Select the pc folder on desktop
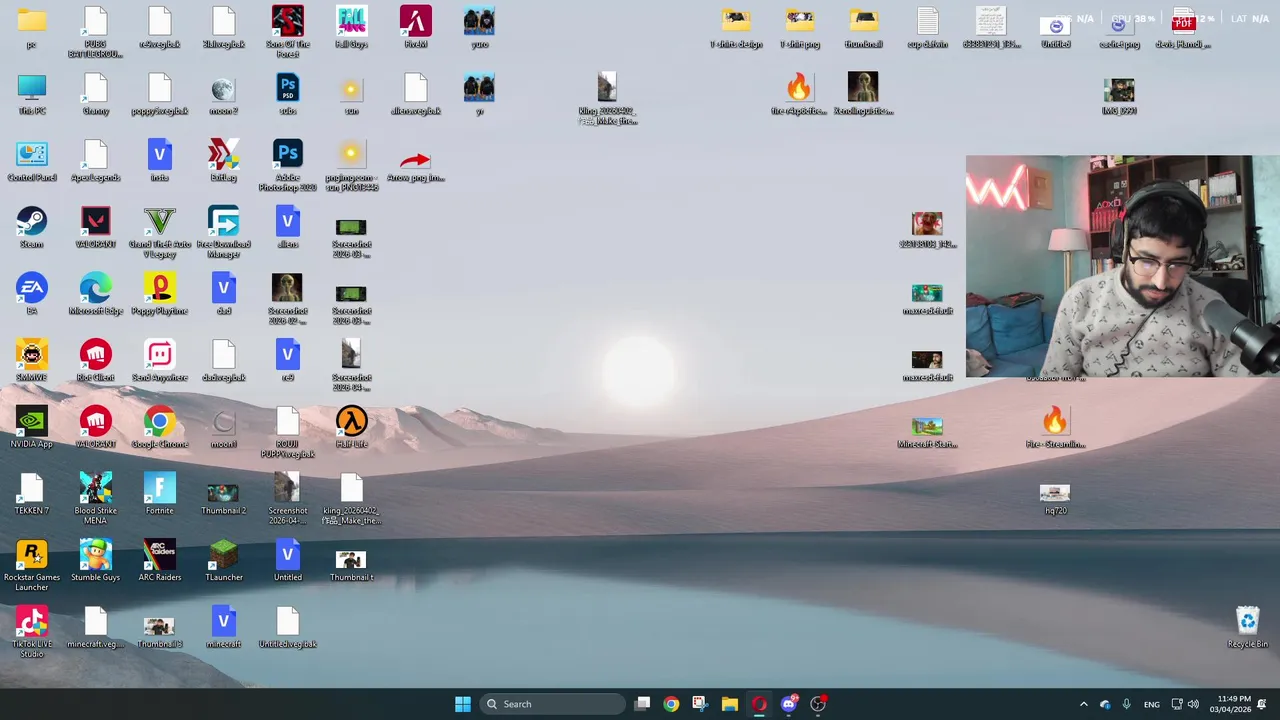Image resolution: width=1280 pixels, height=720 pixels. [32, 28]
